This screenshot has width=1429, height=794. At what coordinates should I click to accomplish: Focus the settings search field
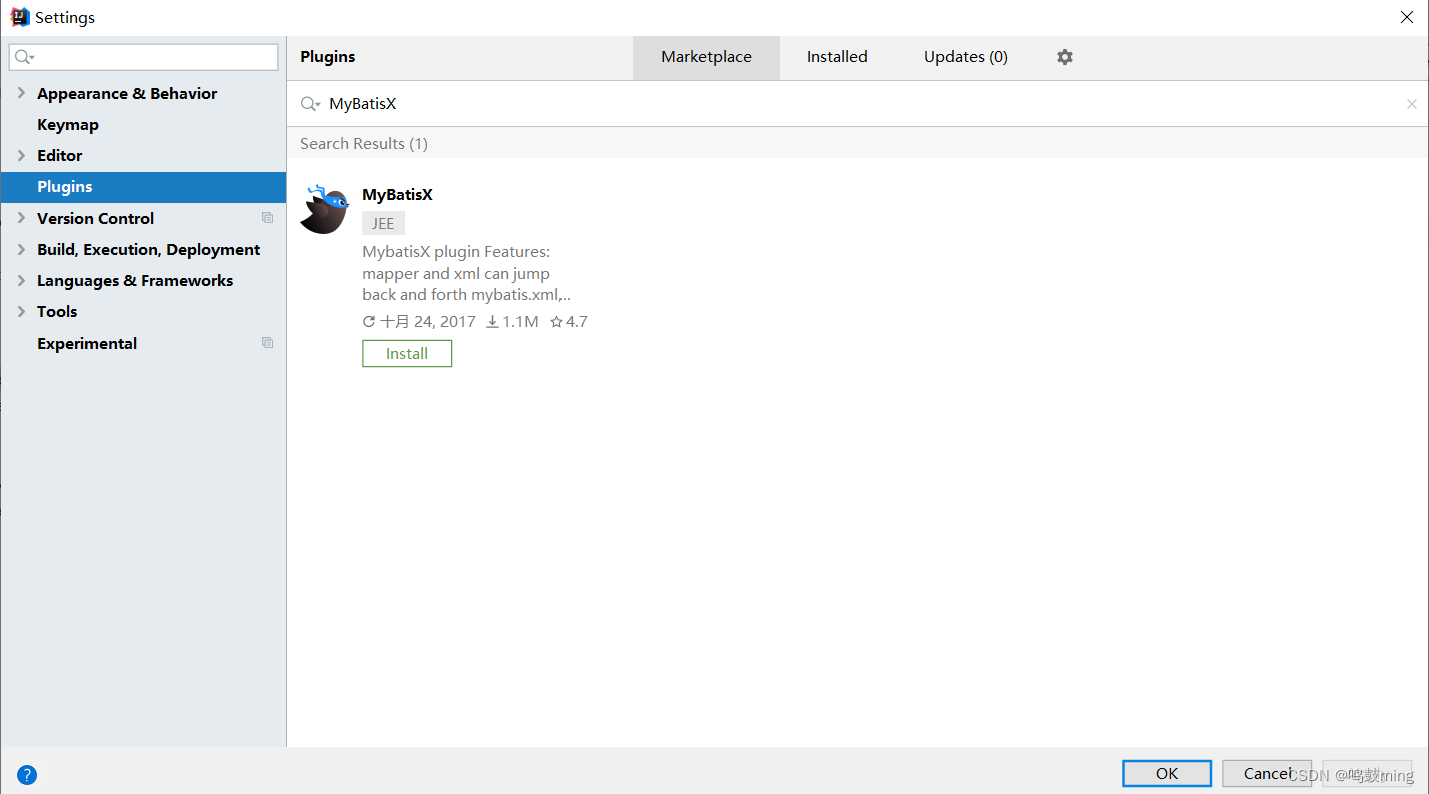coord(143,57)
